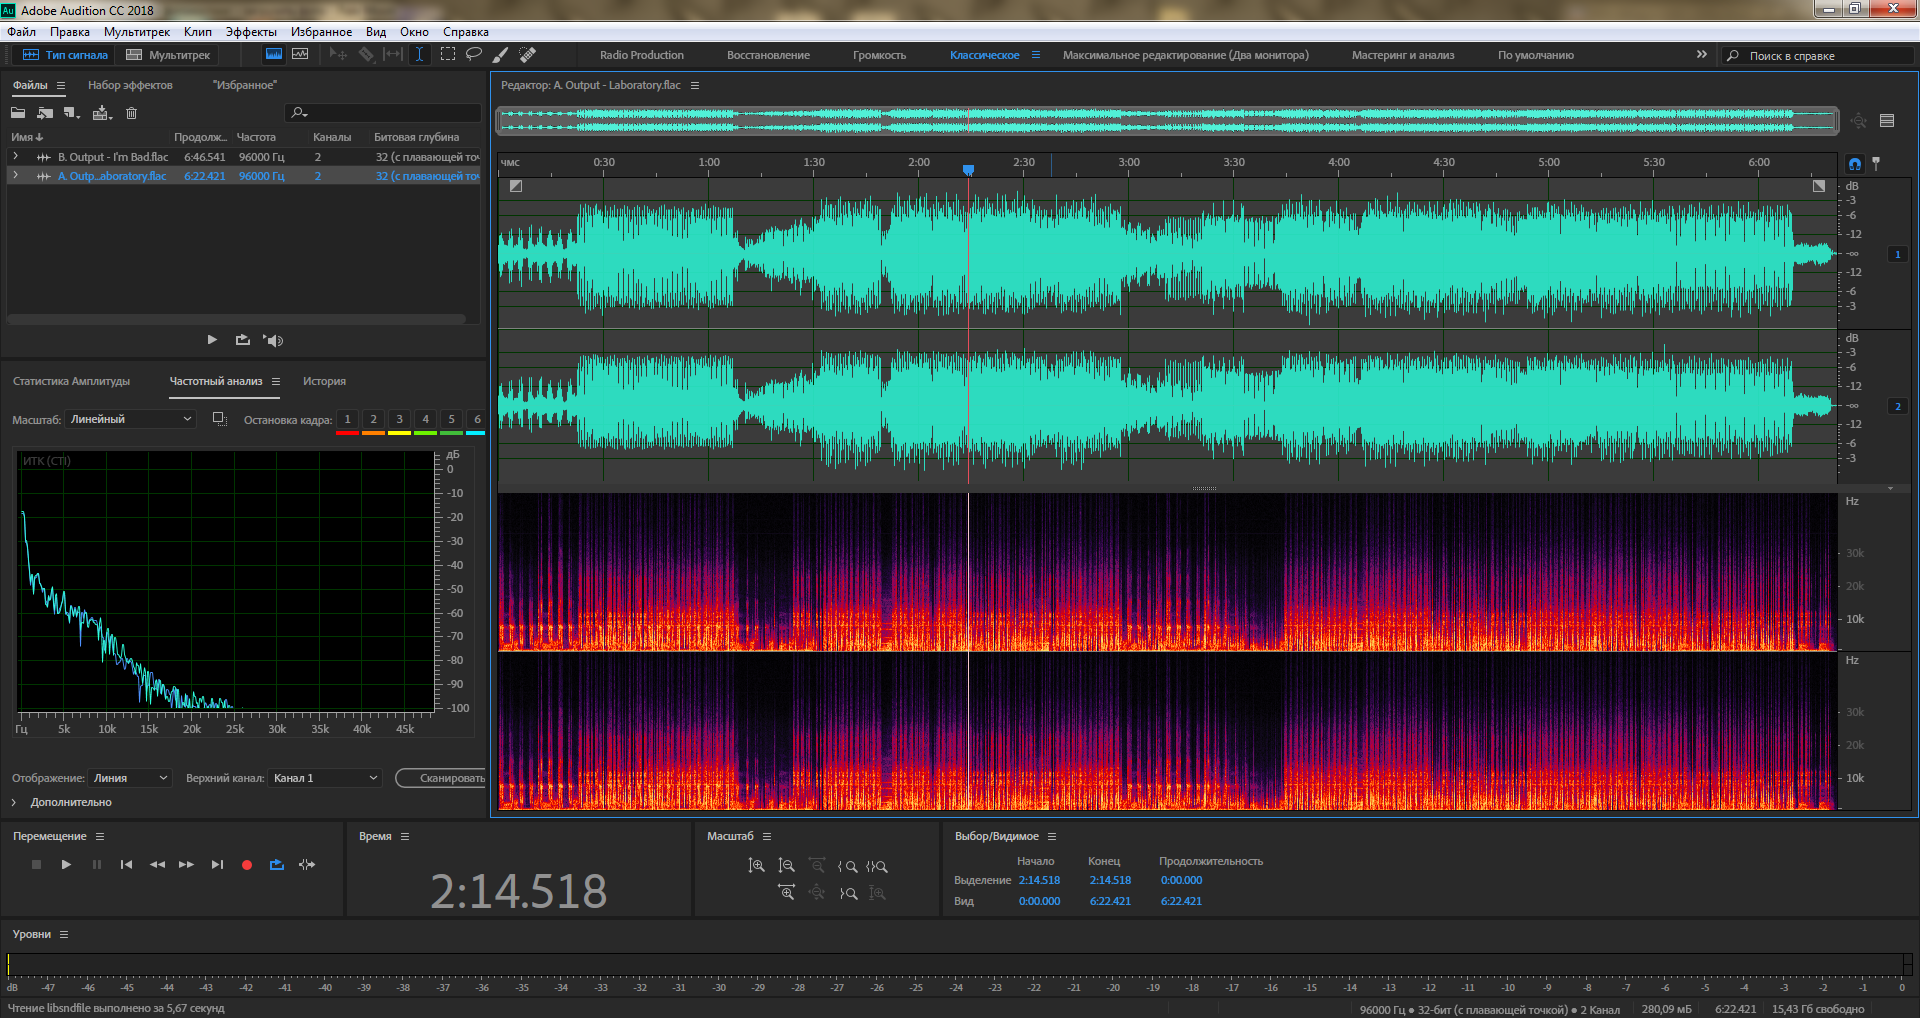1920x1018 pixels.
Task: Toggle Show Spectral Pitch Display
Action: 300,55
